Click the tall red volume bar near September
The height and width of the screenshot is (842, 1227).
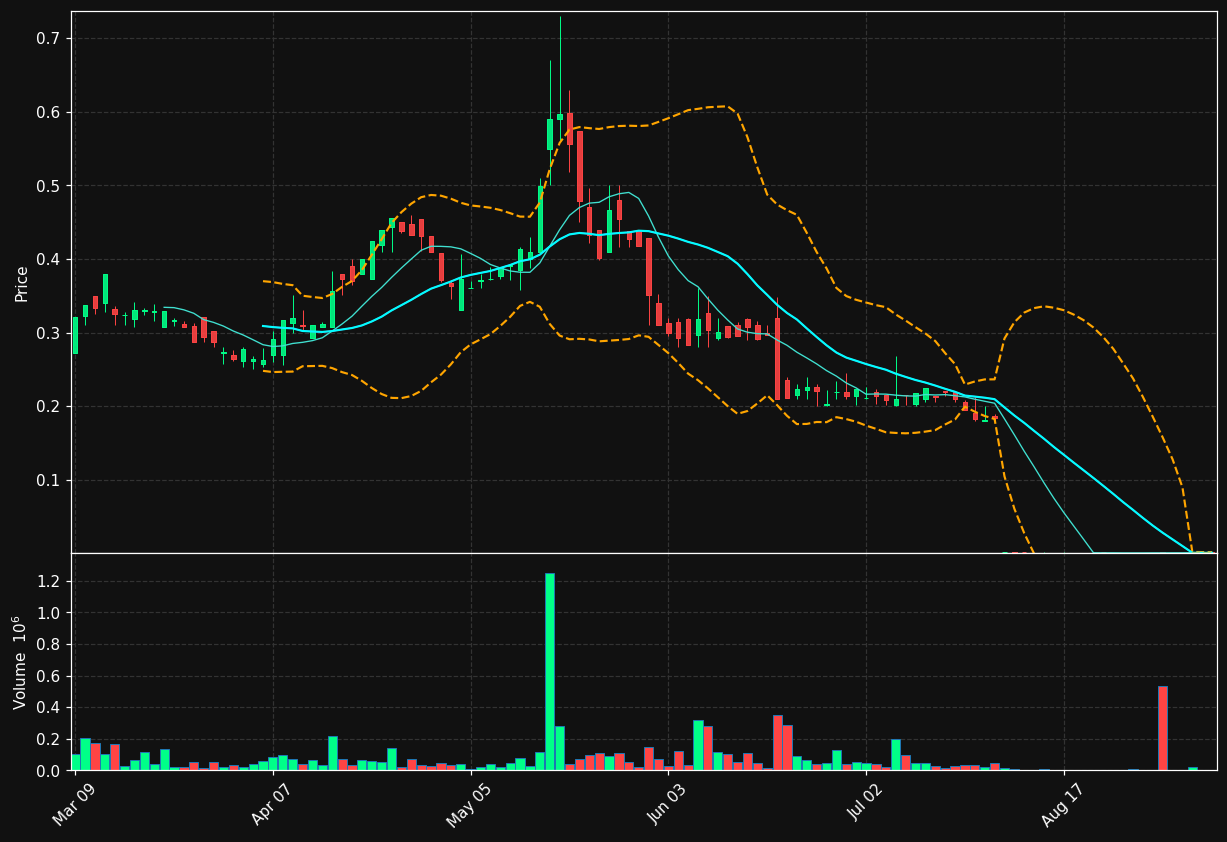coord(1163,728)
